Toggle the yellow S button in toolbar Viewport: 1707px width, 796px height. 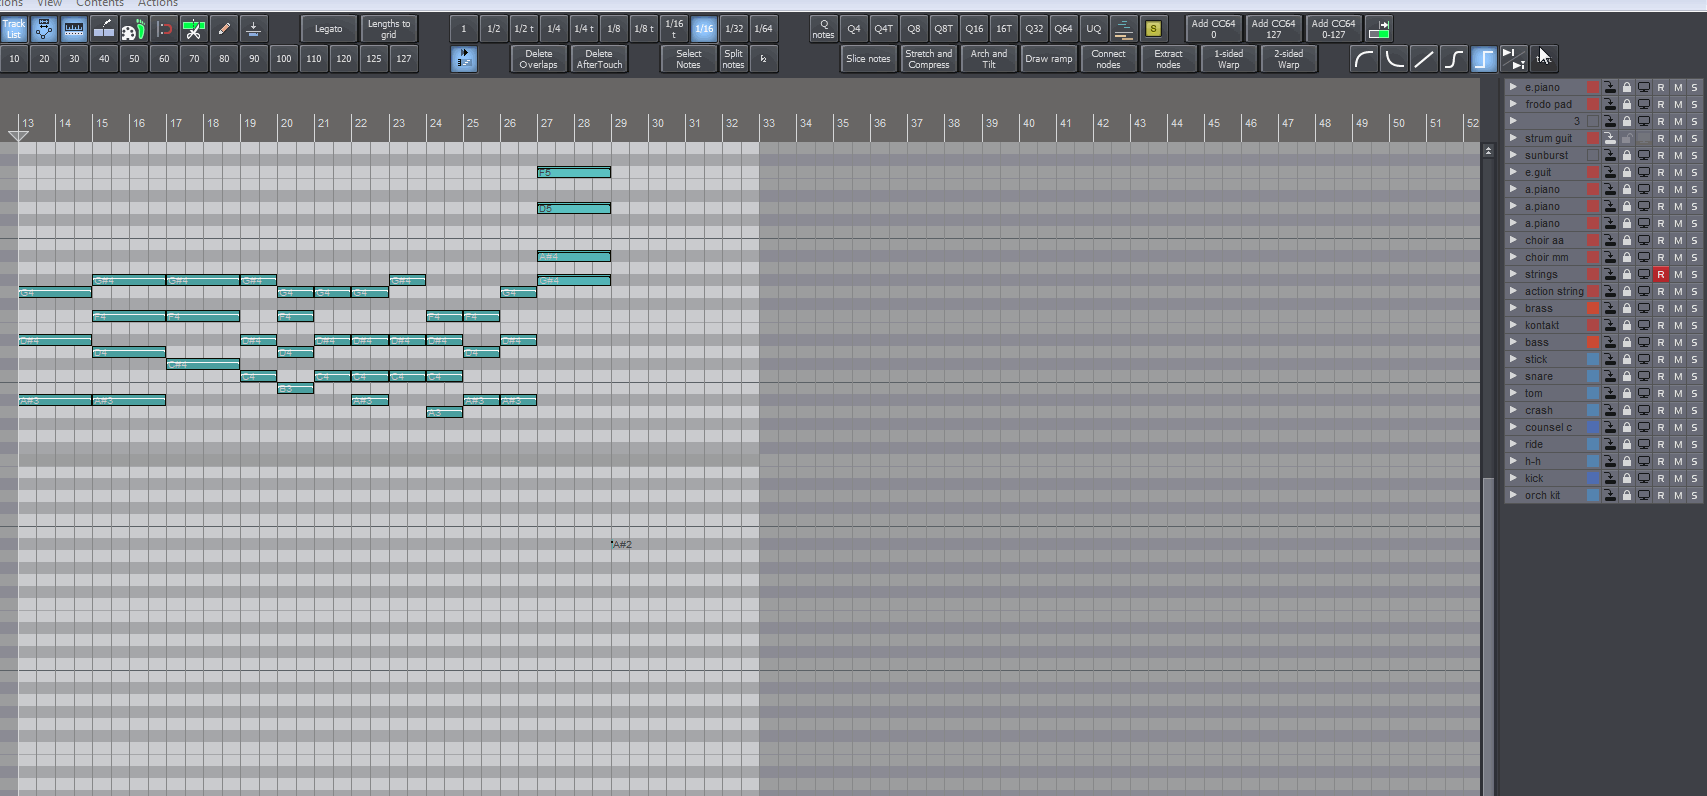pyautogui.click(x=1154, y=29)
